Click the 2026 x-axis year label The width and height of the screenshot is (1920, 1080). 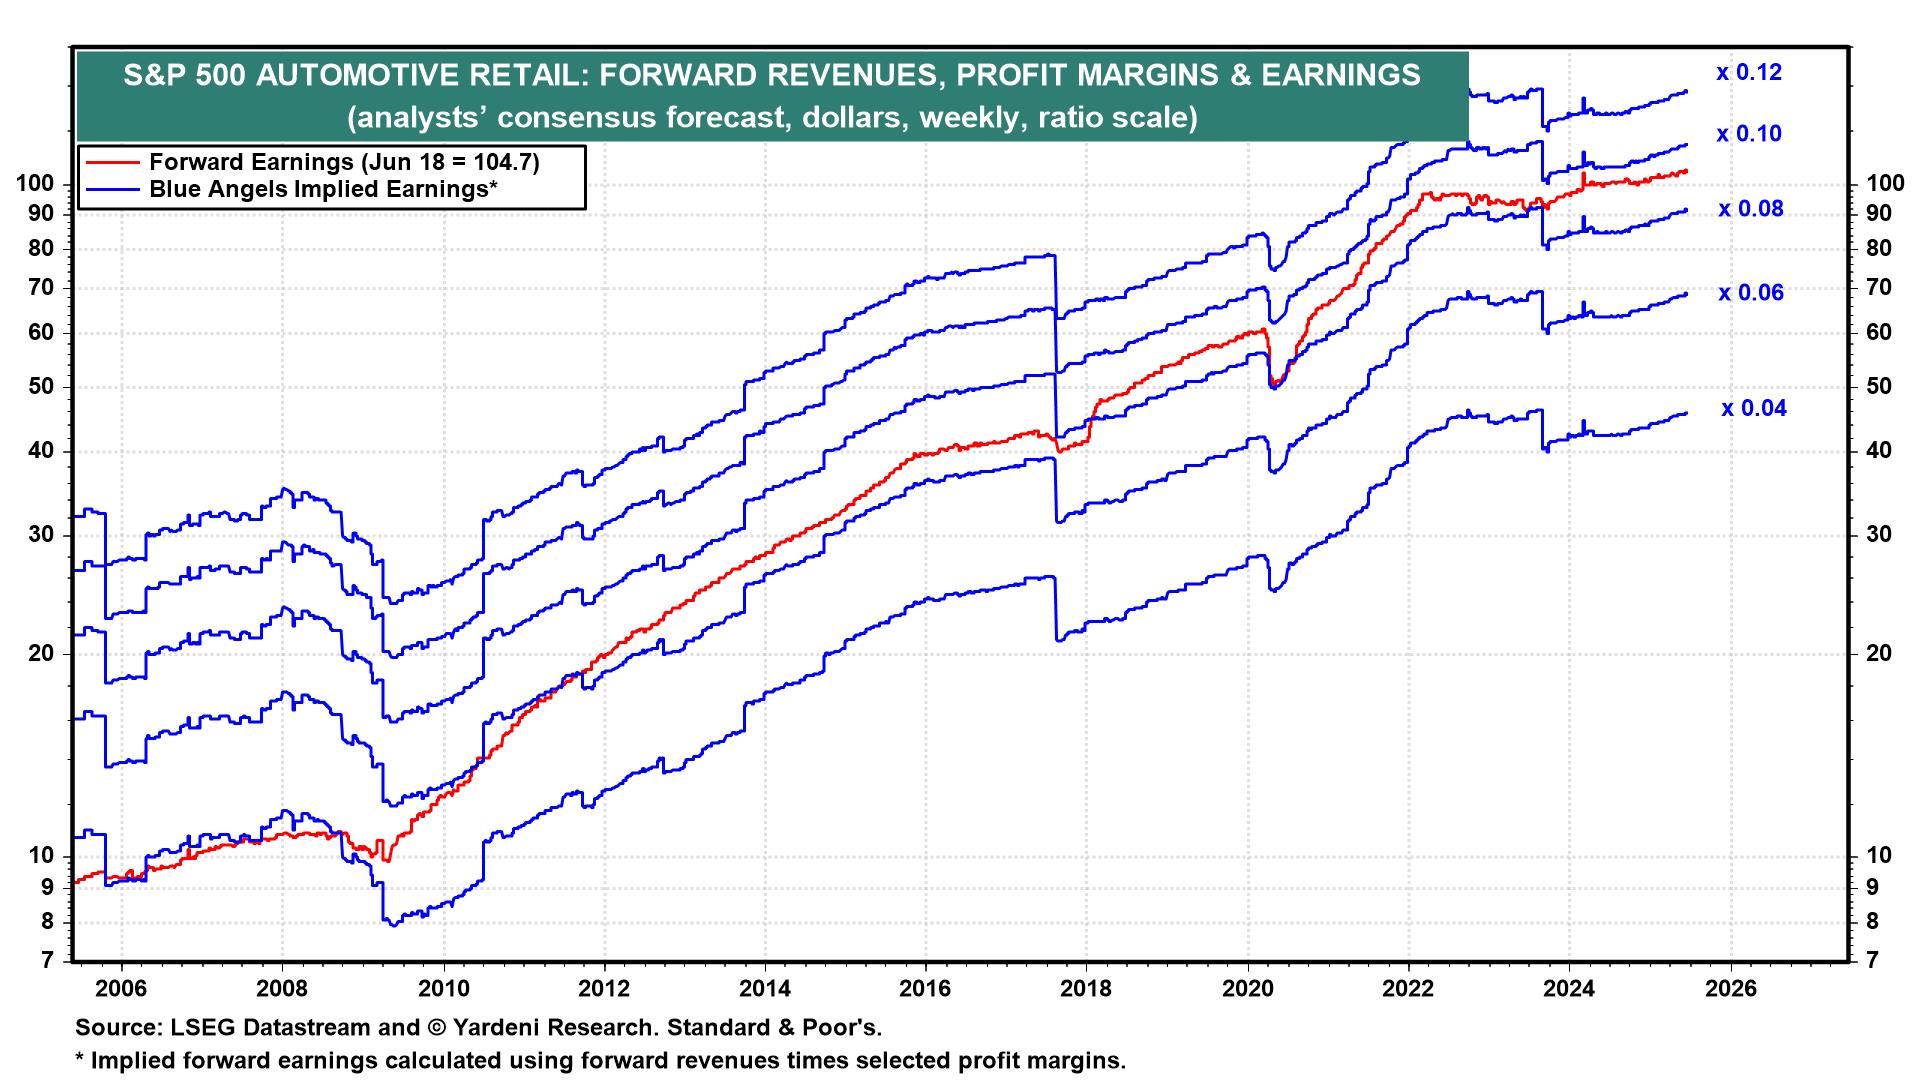tap(1730, 988)
